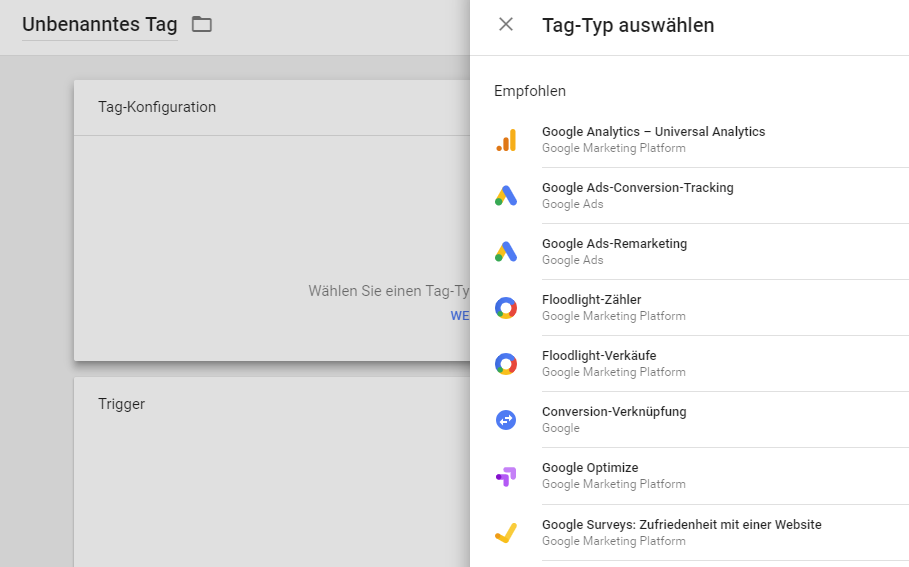Pick Floodlight-Zähler tag type
This screenshot has height=567, width=909.
(x=689, y=308)
